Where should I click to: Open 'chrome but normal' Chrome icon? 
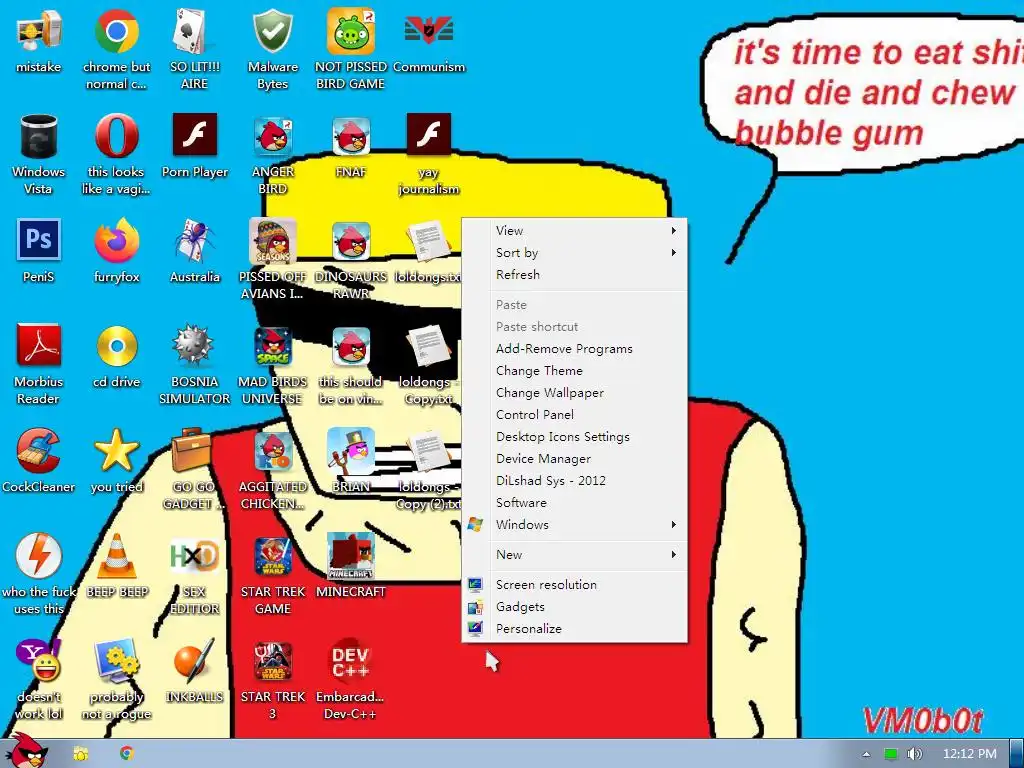(116, 49)
